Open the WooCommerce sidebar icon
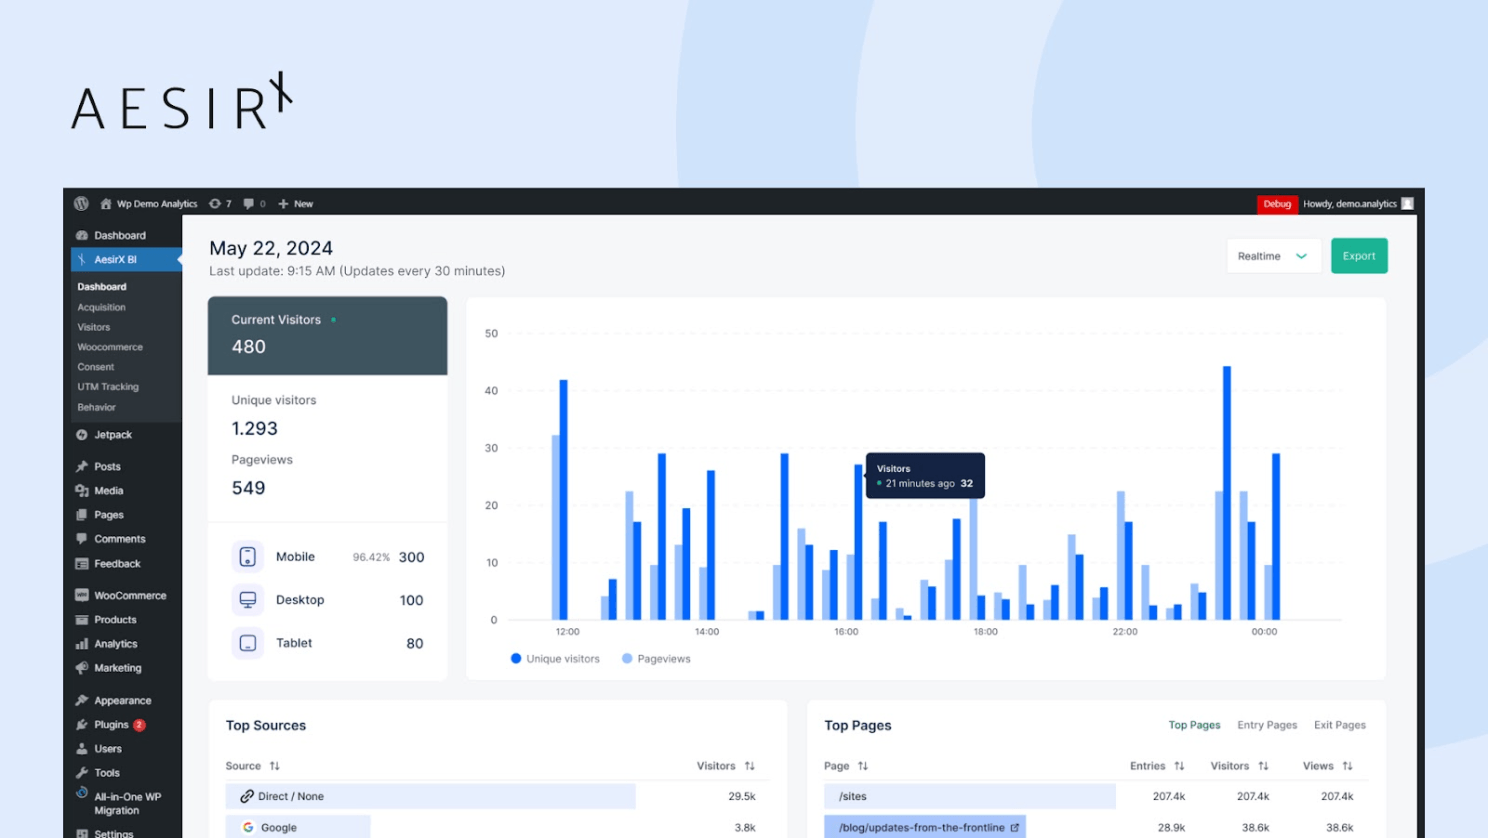1488x838 pixels. (80, 595)
